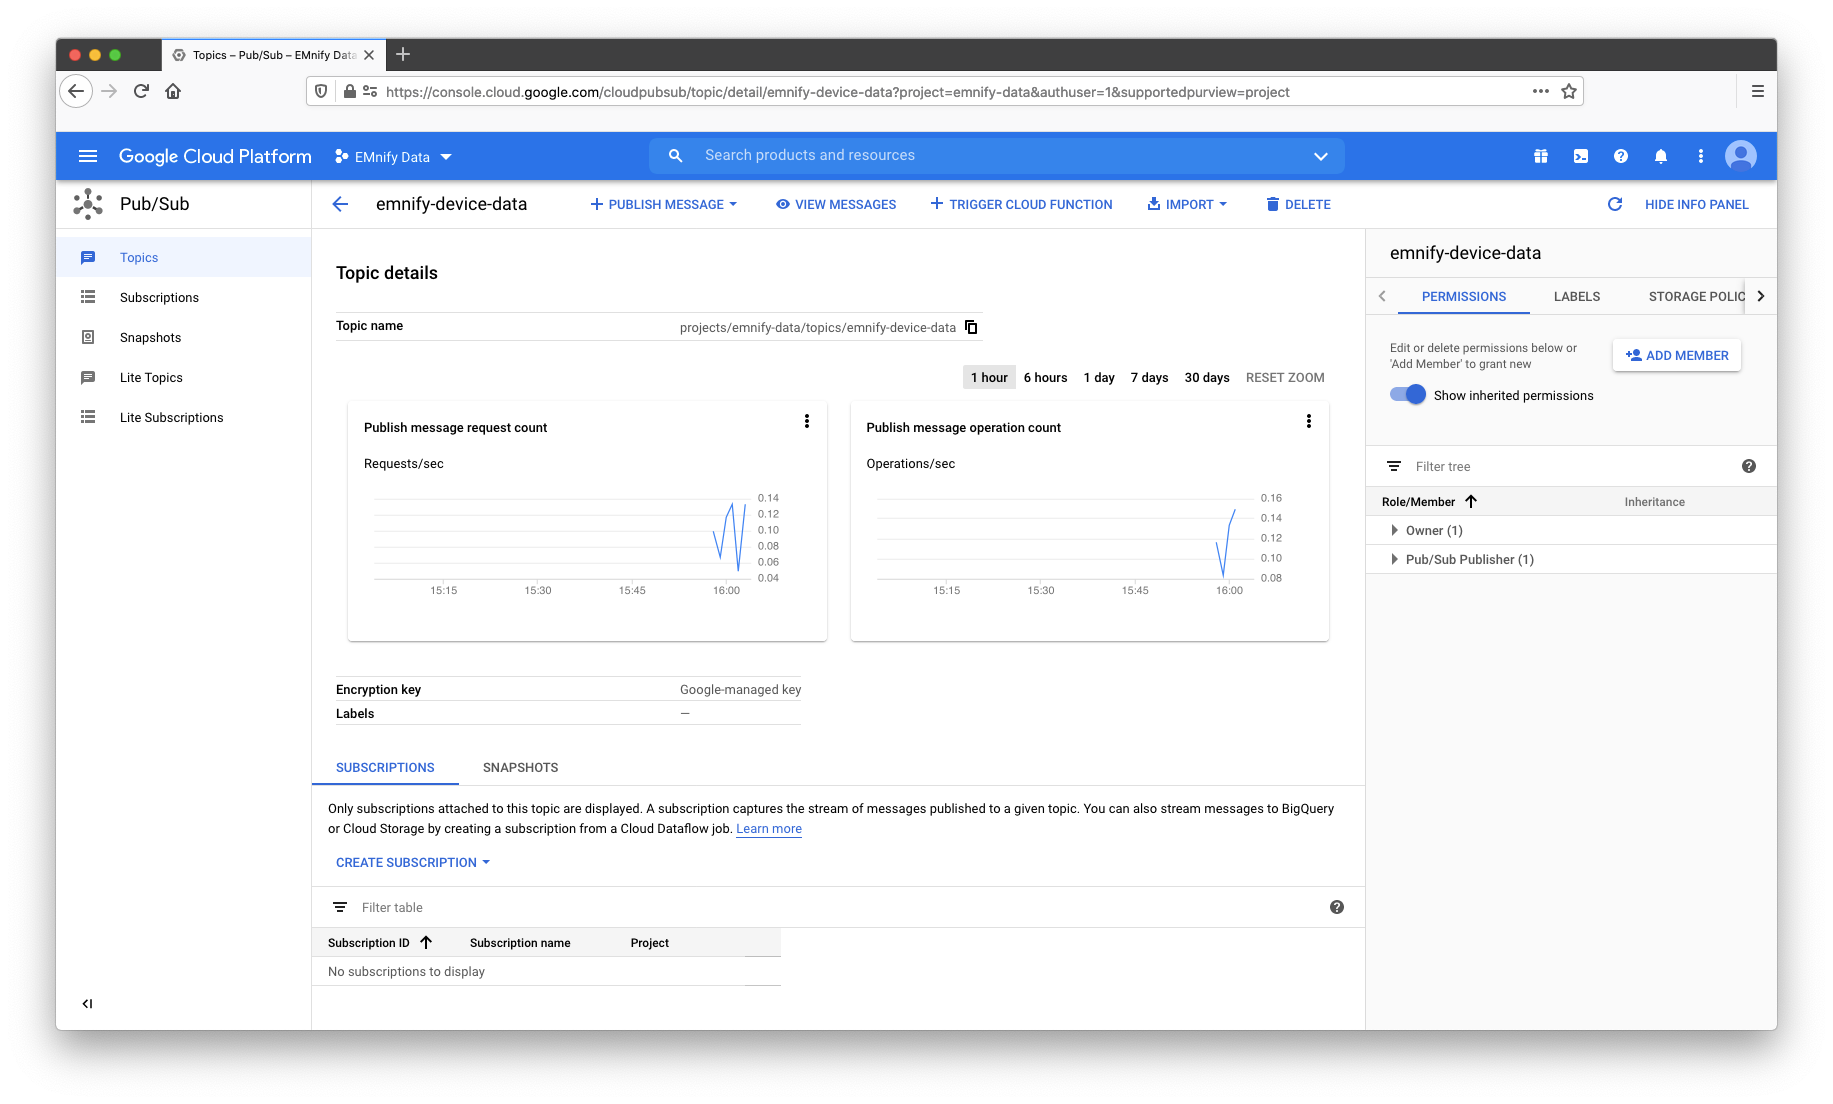The image size is (1833, 1104).
Task: Collapse the left sidebar navigation
Action: pos(88,1004)
